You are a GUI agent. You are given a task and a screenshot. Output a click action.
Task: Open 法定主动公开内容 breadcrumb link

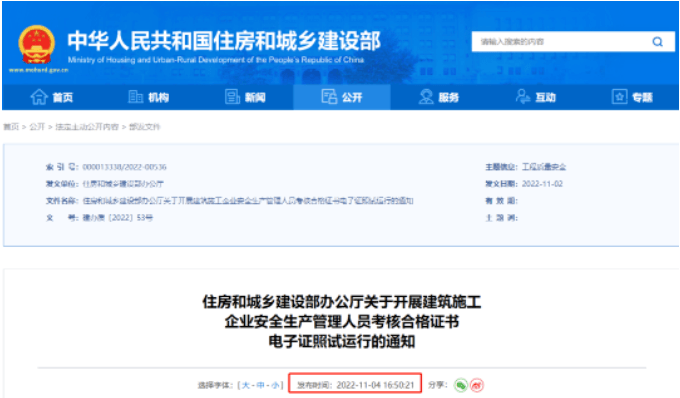[87, 127]
